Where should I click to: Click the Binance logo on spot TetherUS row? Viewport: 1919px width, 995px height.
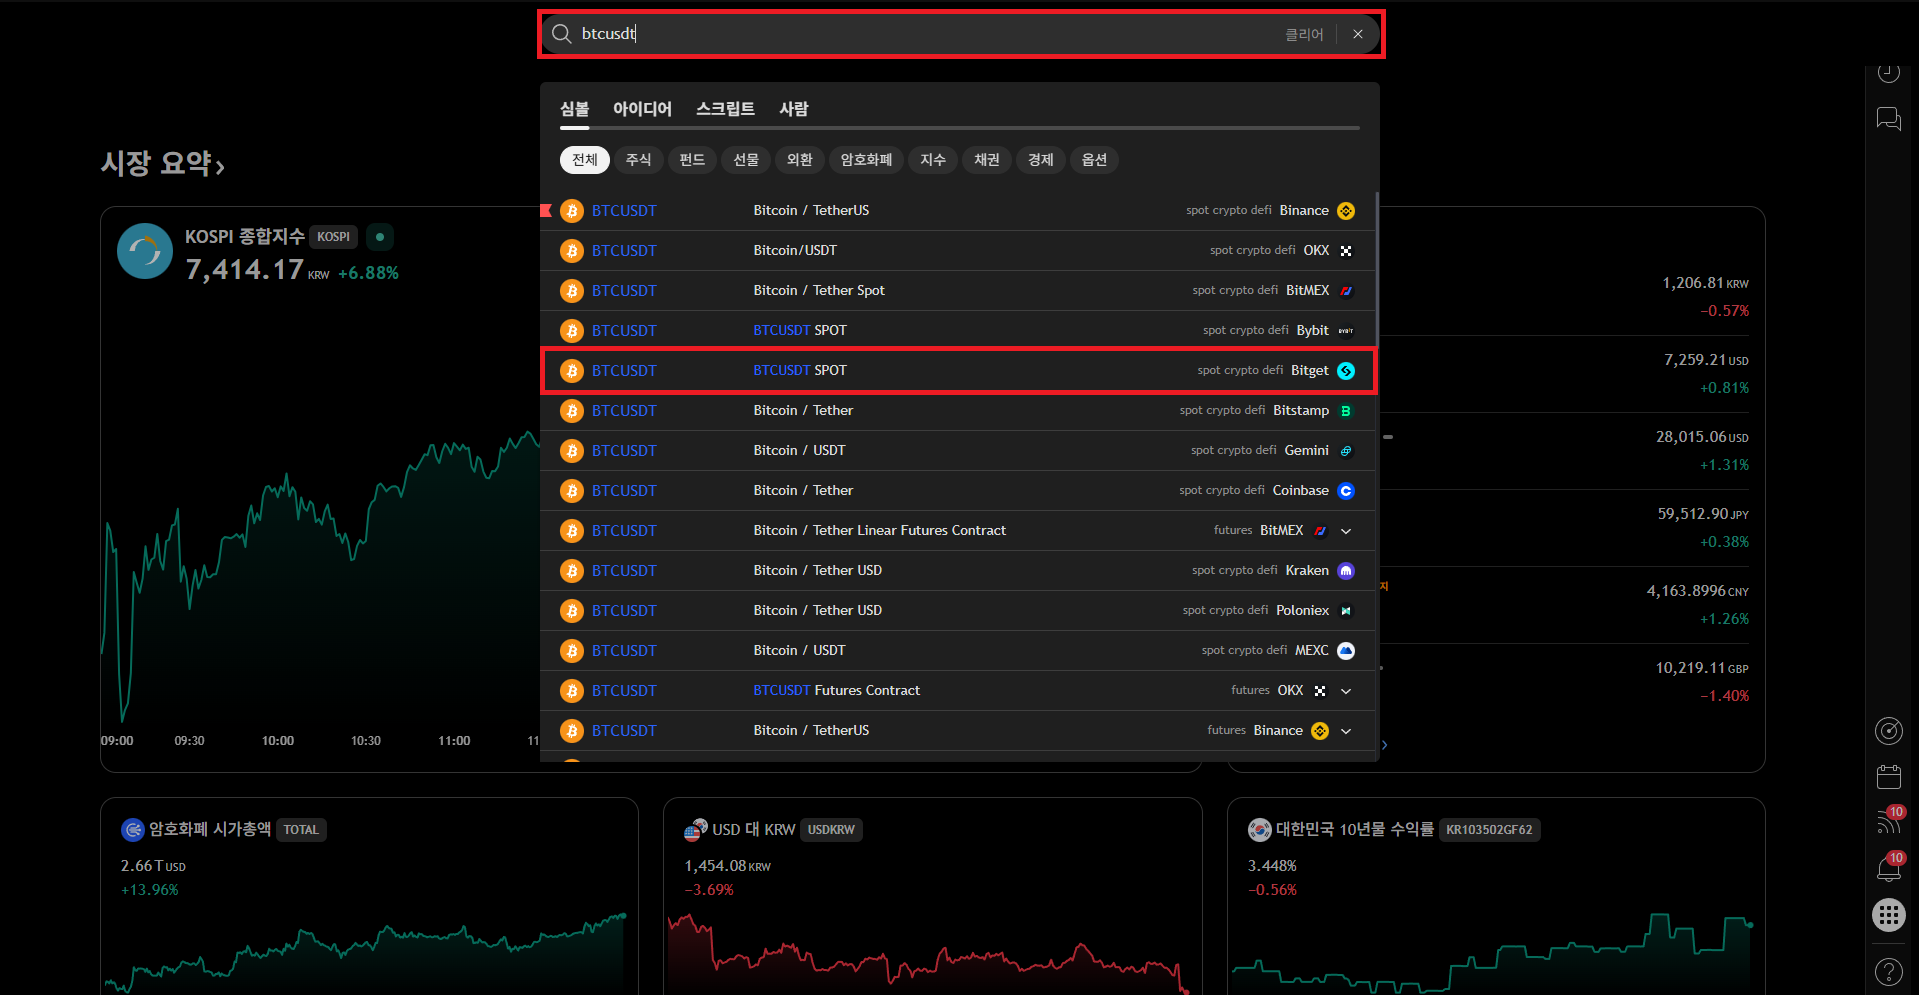pyautogui.click(x=1346, y=211)
